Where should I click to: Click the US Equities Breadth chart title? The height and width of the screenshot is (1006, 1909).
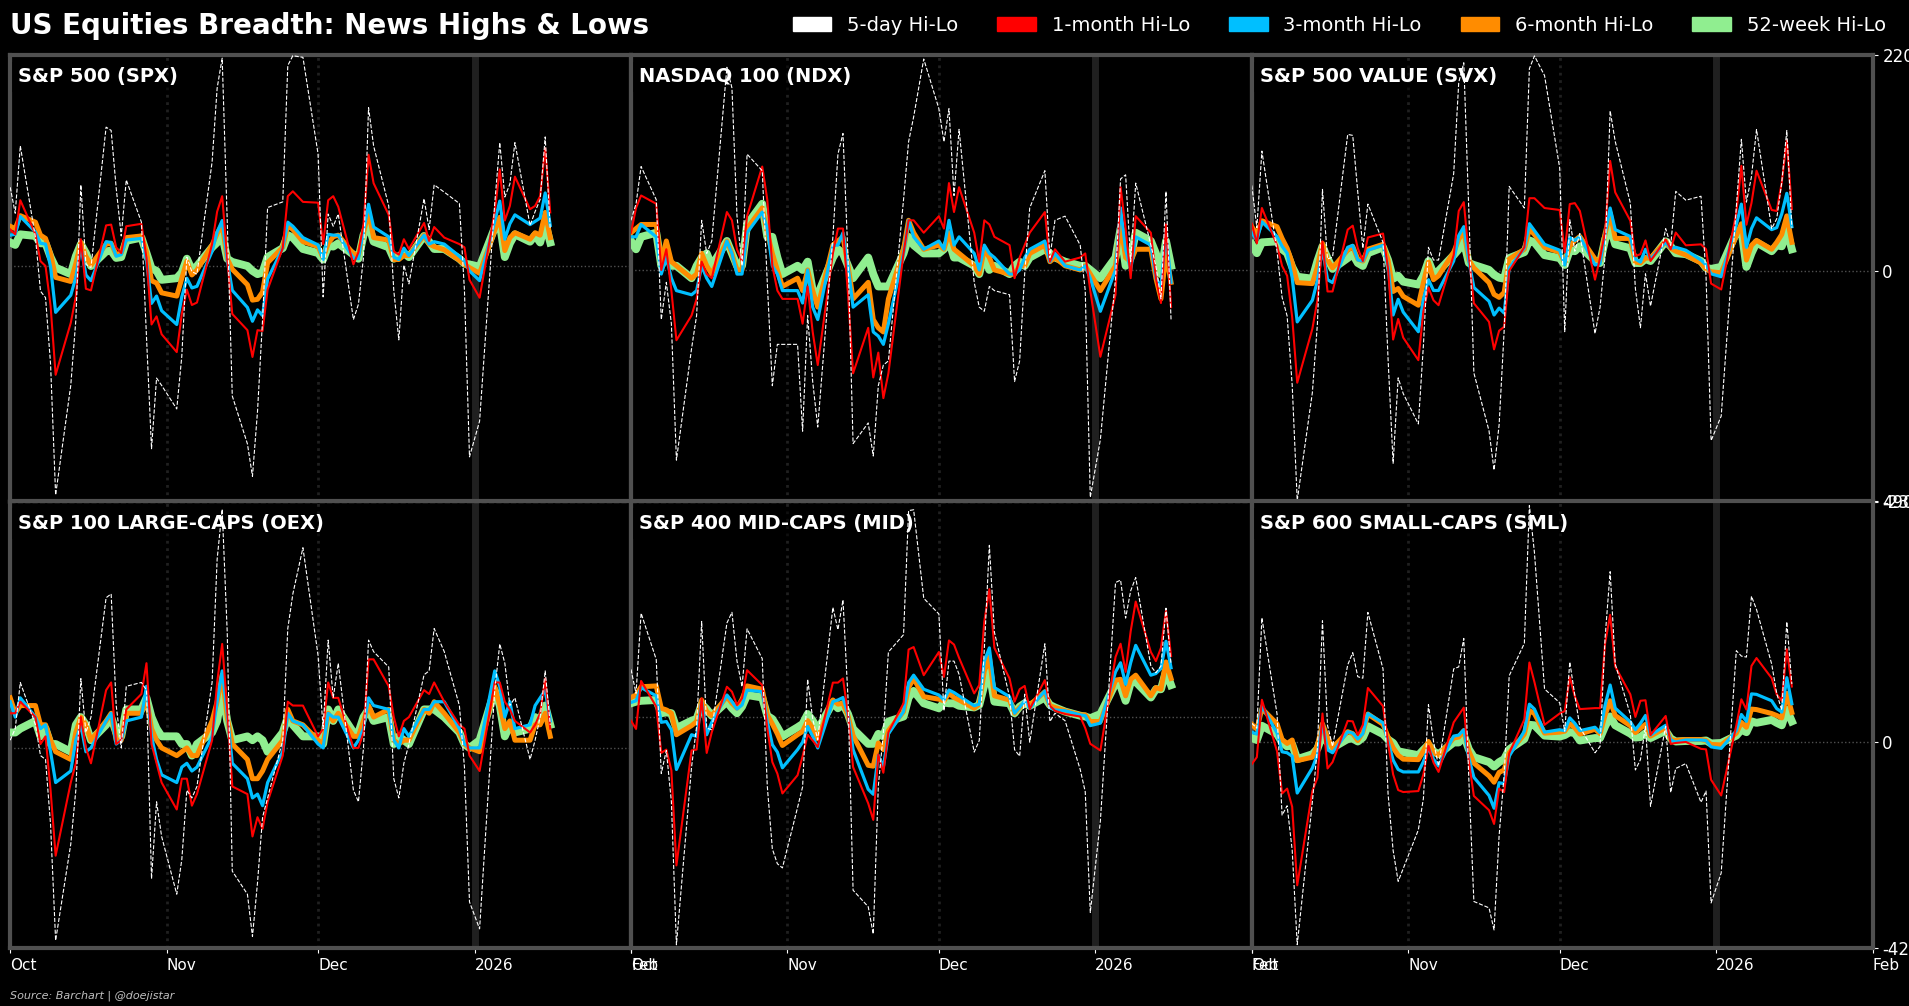329,26
